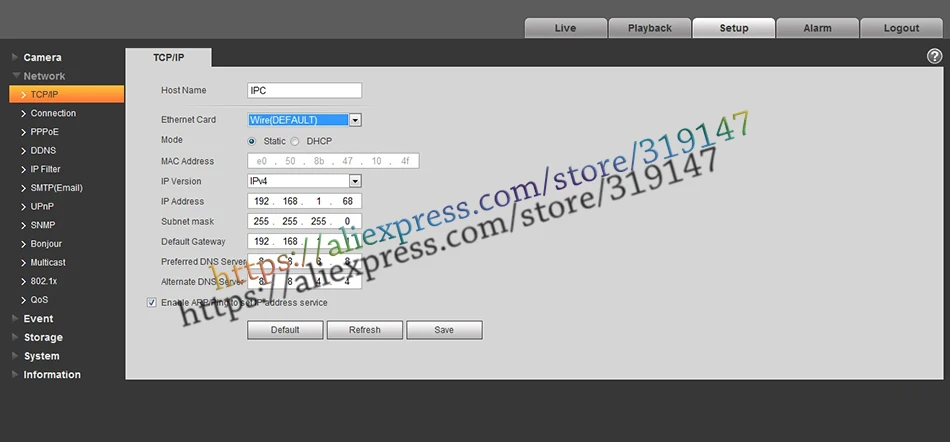Click the Logout tab
Screen dimensions: 950x442
902,28
